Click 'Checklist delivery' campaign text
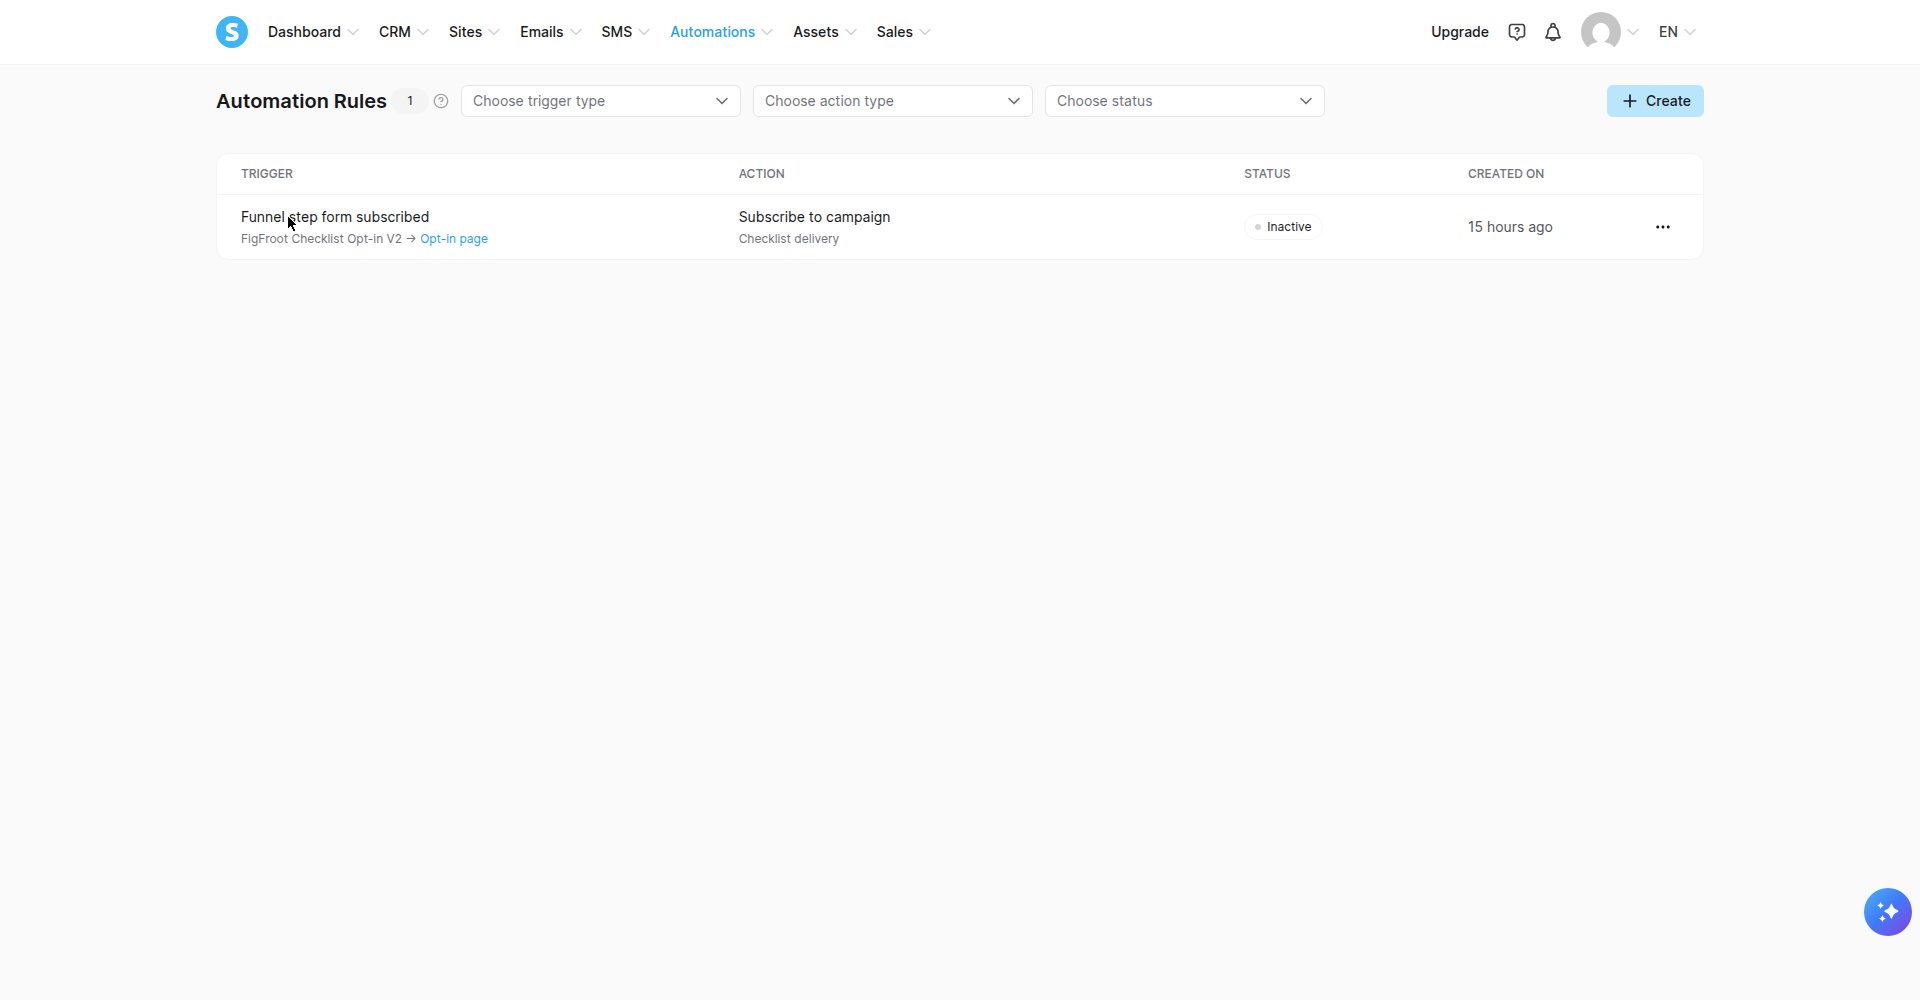This screenshot has width=1920, height=1000. tap(789, 239)
